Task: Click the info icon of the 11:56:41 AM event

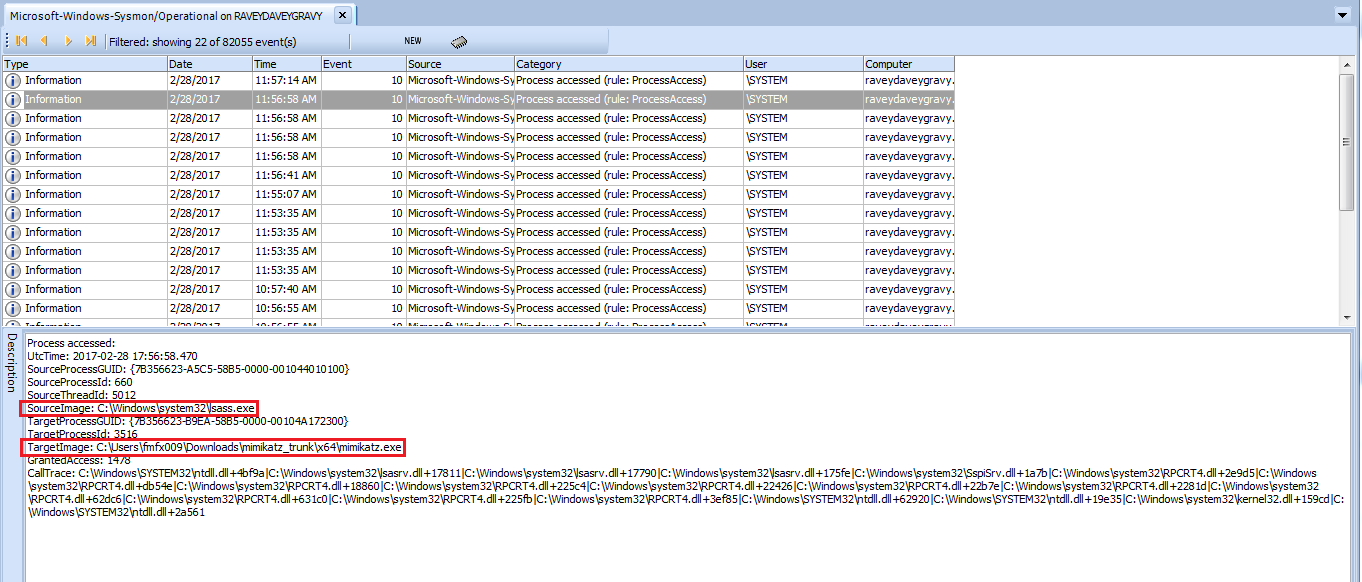Action: click(x=14, y=176)
